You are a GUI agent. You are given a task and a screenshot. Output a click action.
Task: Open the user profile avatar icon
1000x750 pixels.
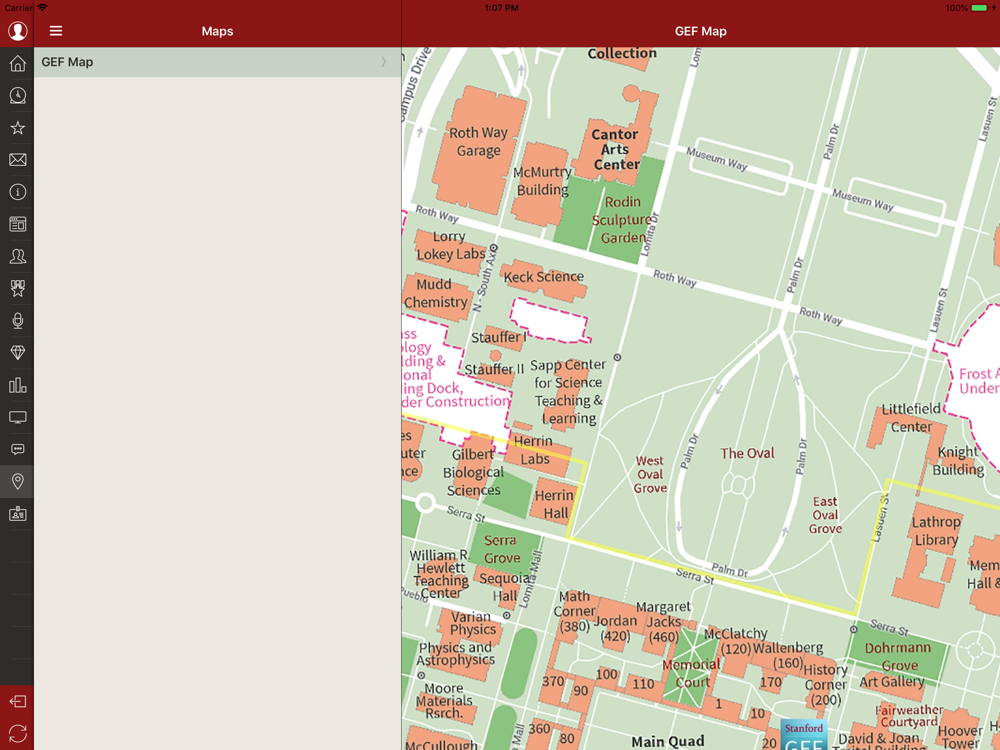click(17, 31)
